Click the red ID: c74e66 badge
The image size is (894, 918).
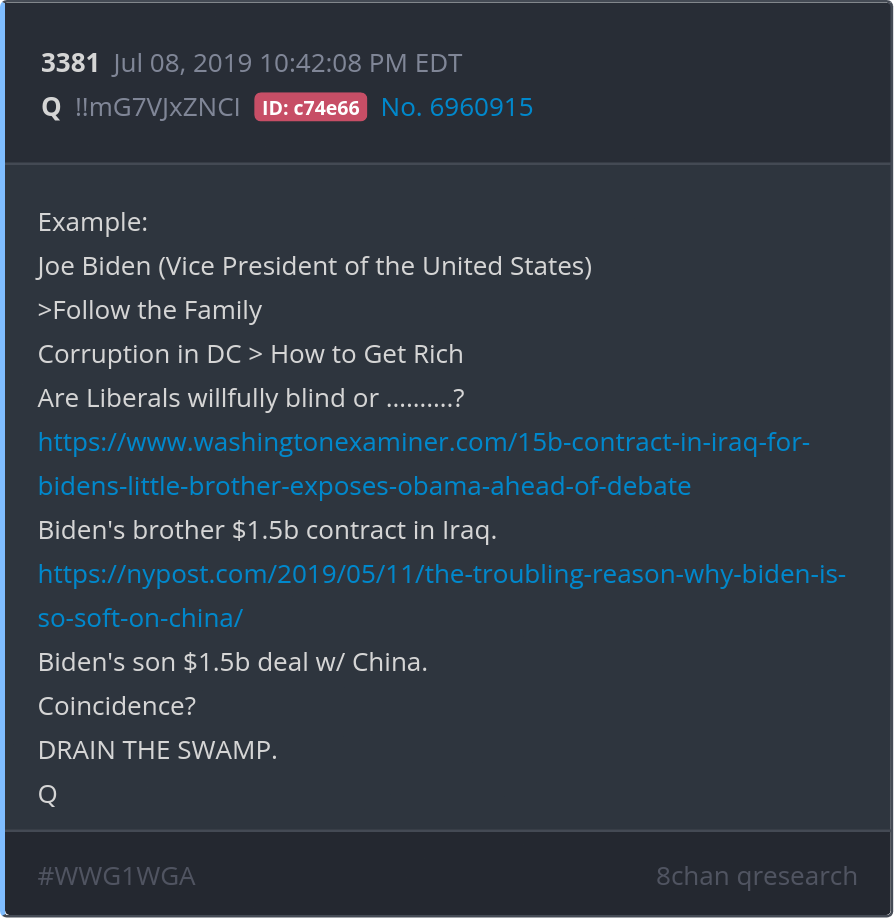pos(311,108)
